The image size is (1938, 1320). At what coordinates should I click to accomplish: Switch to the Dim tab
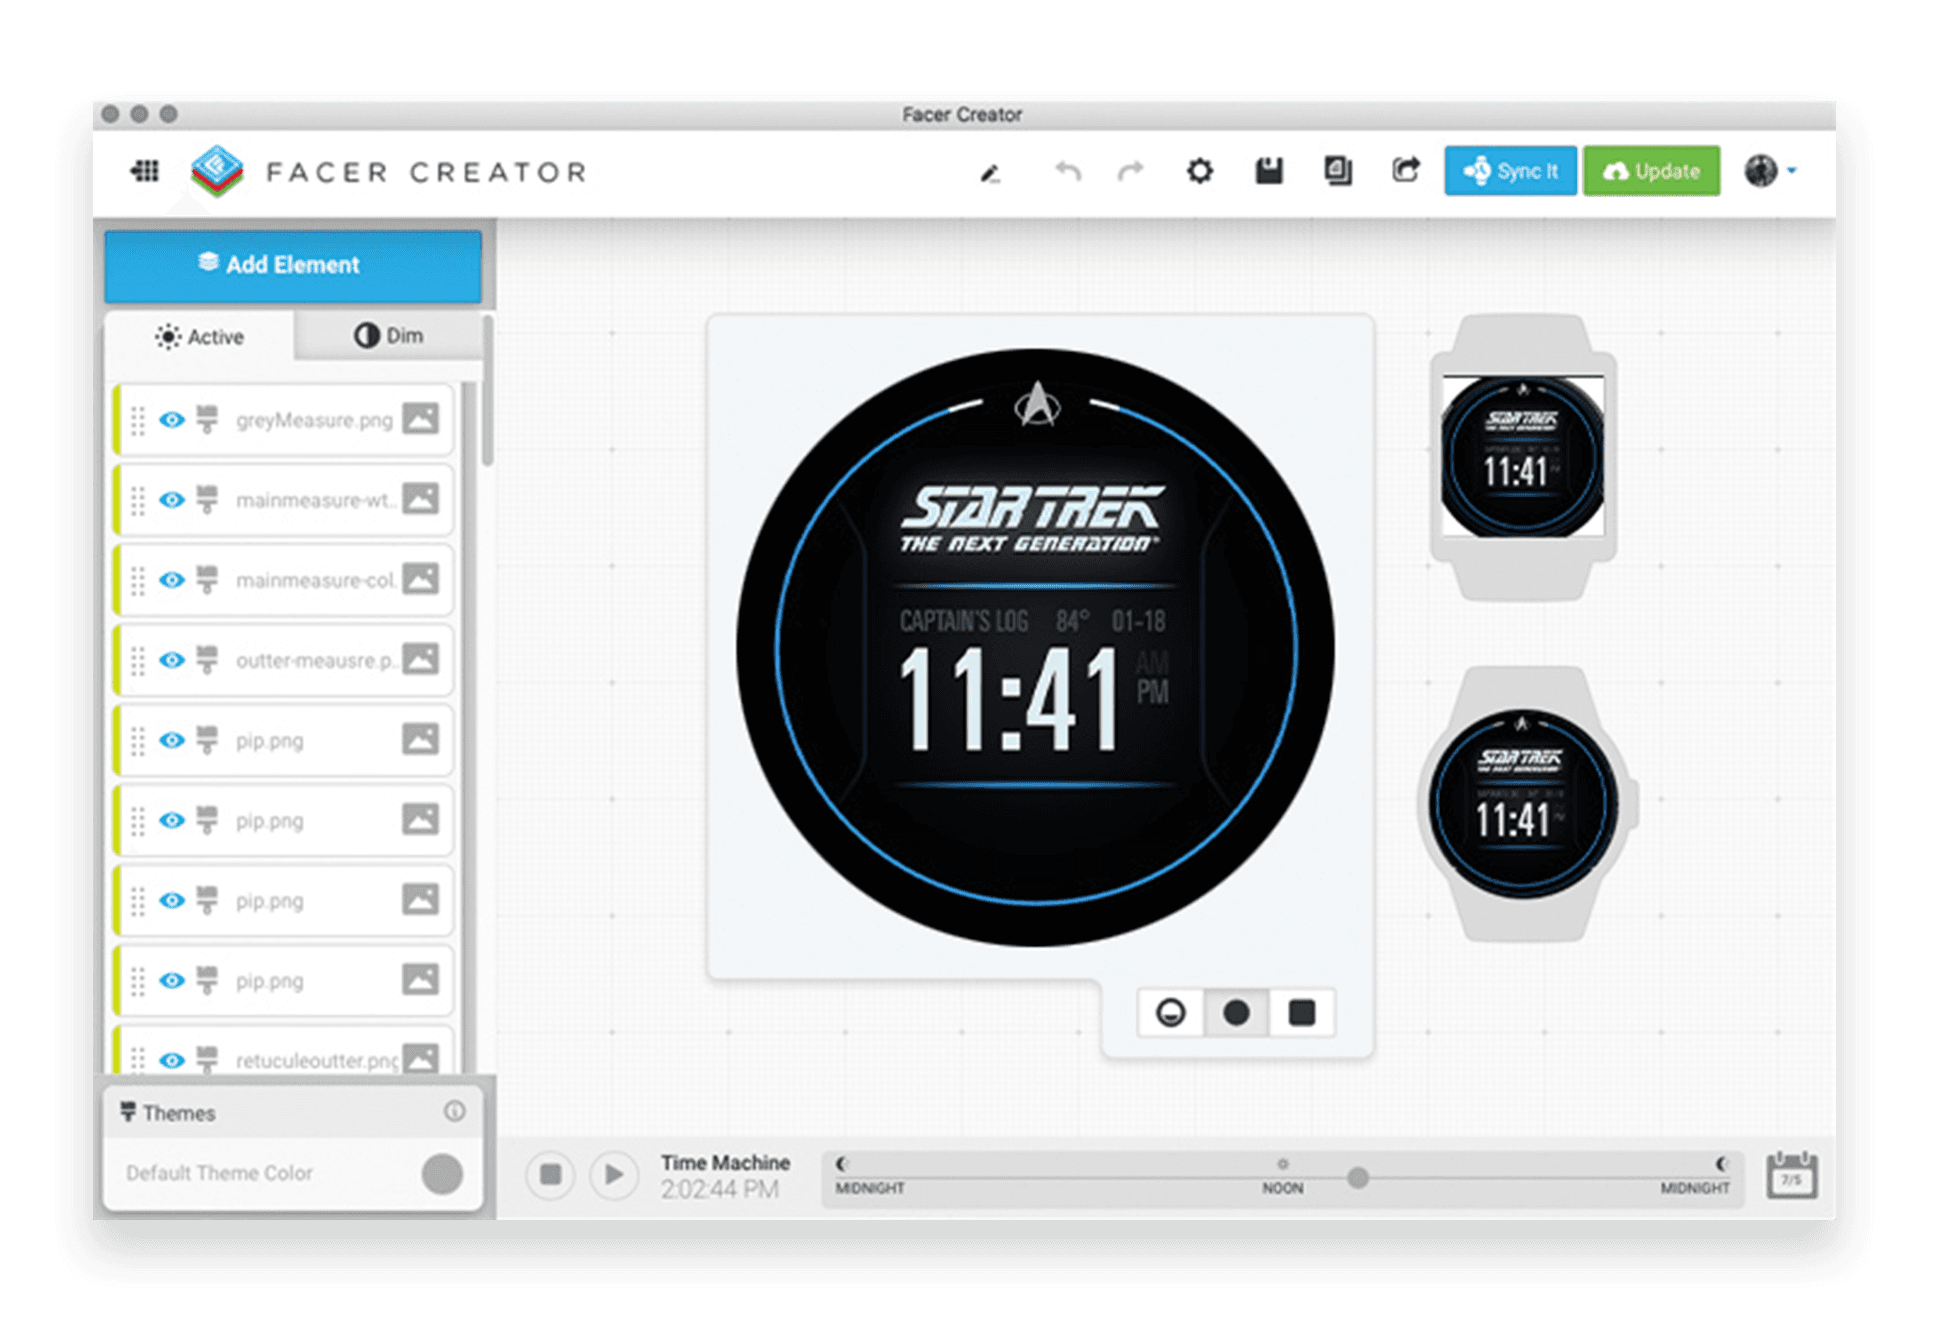[389, 335]
